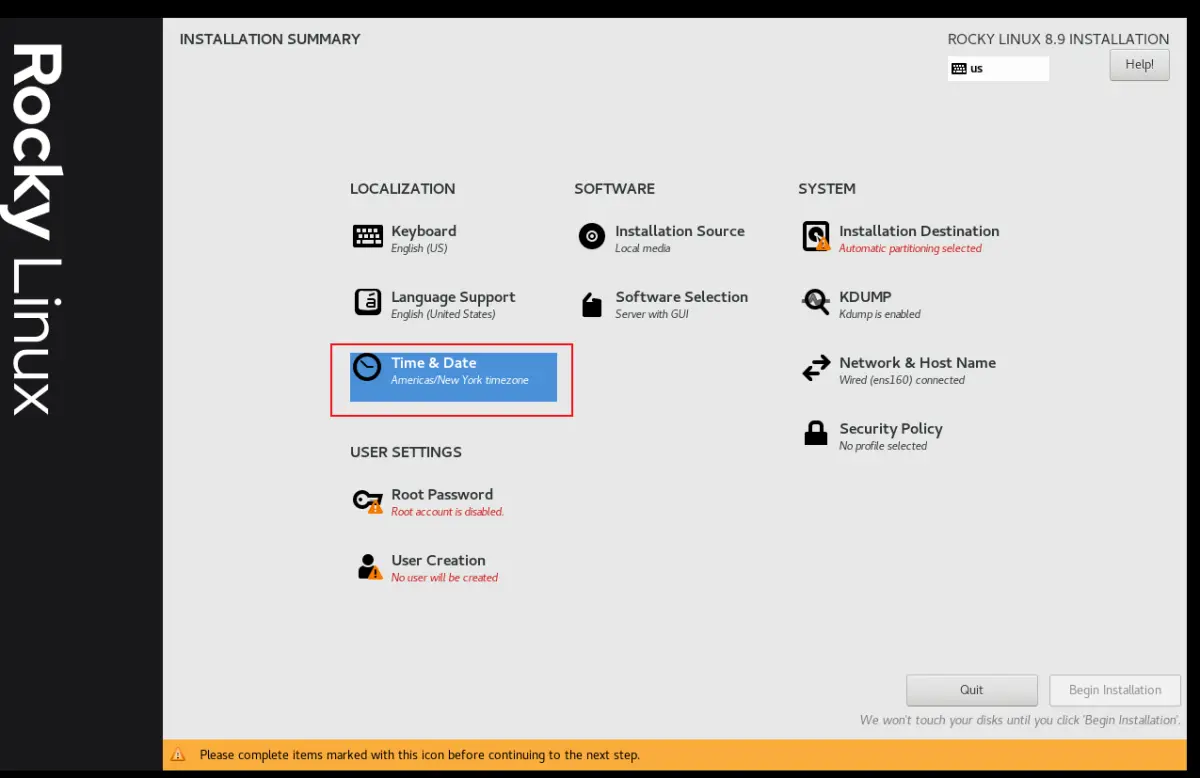Click 'No user will be created' text

444,578
